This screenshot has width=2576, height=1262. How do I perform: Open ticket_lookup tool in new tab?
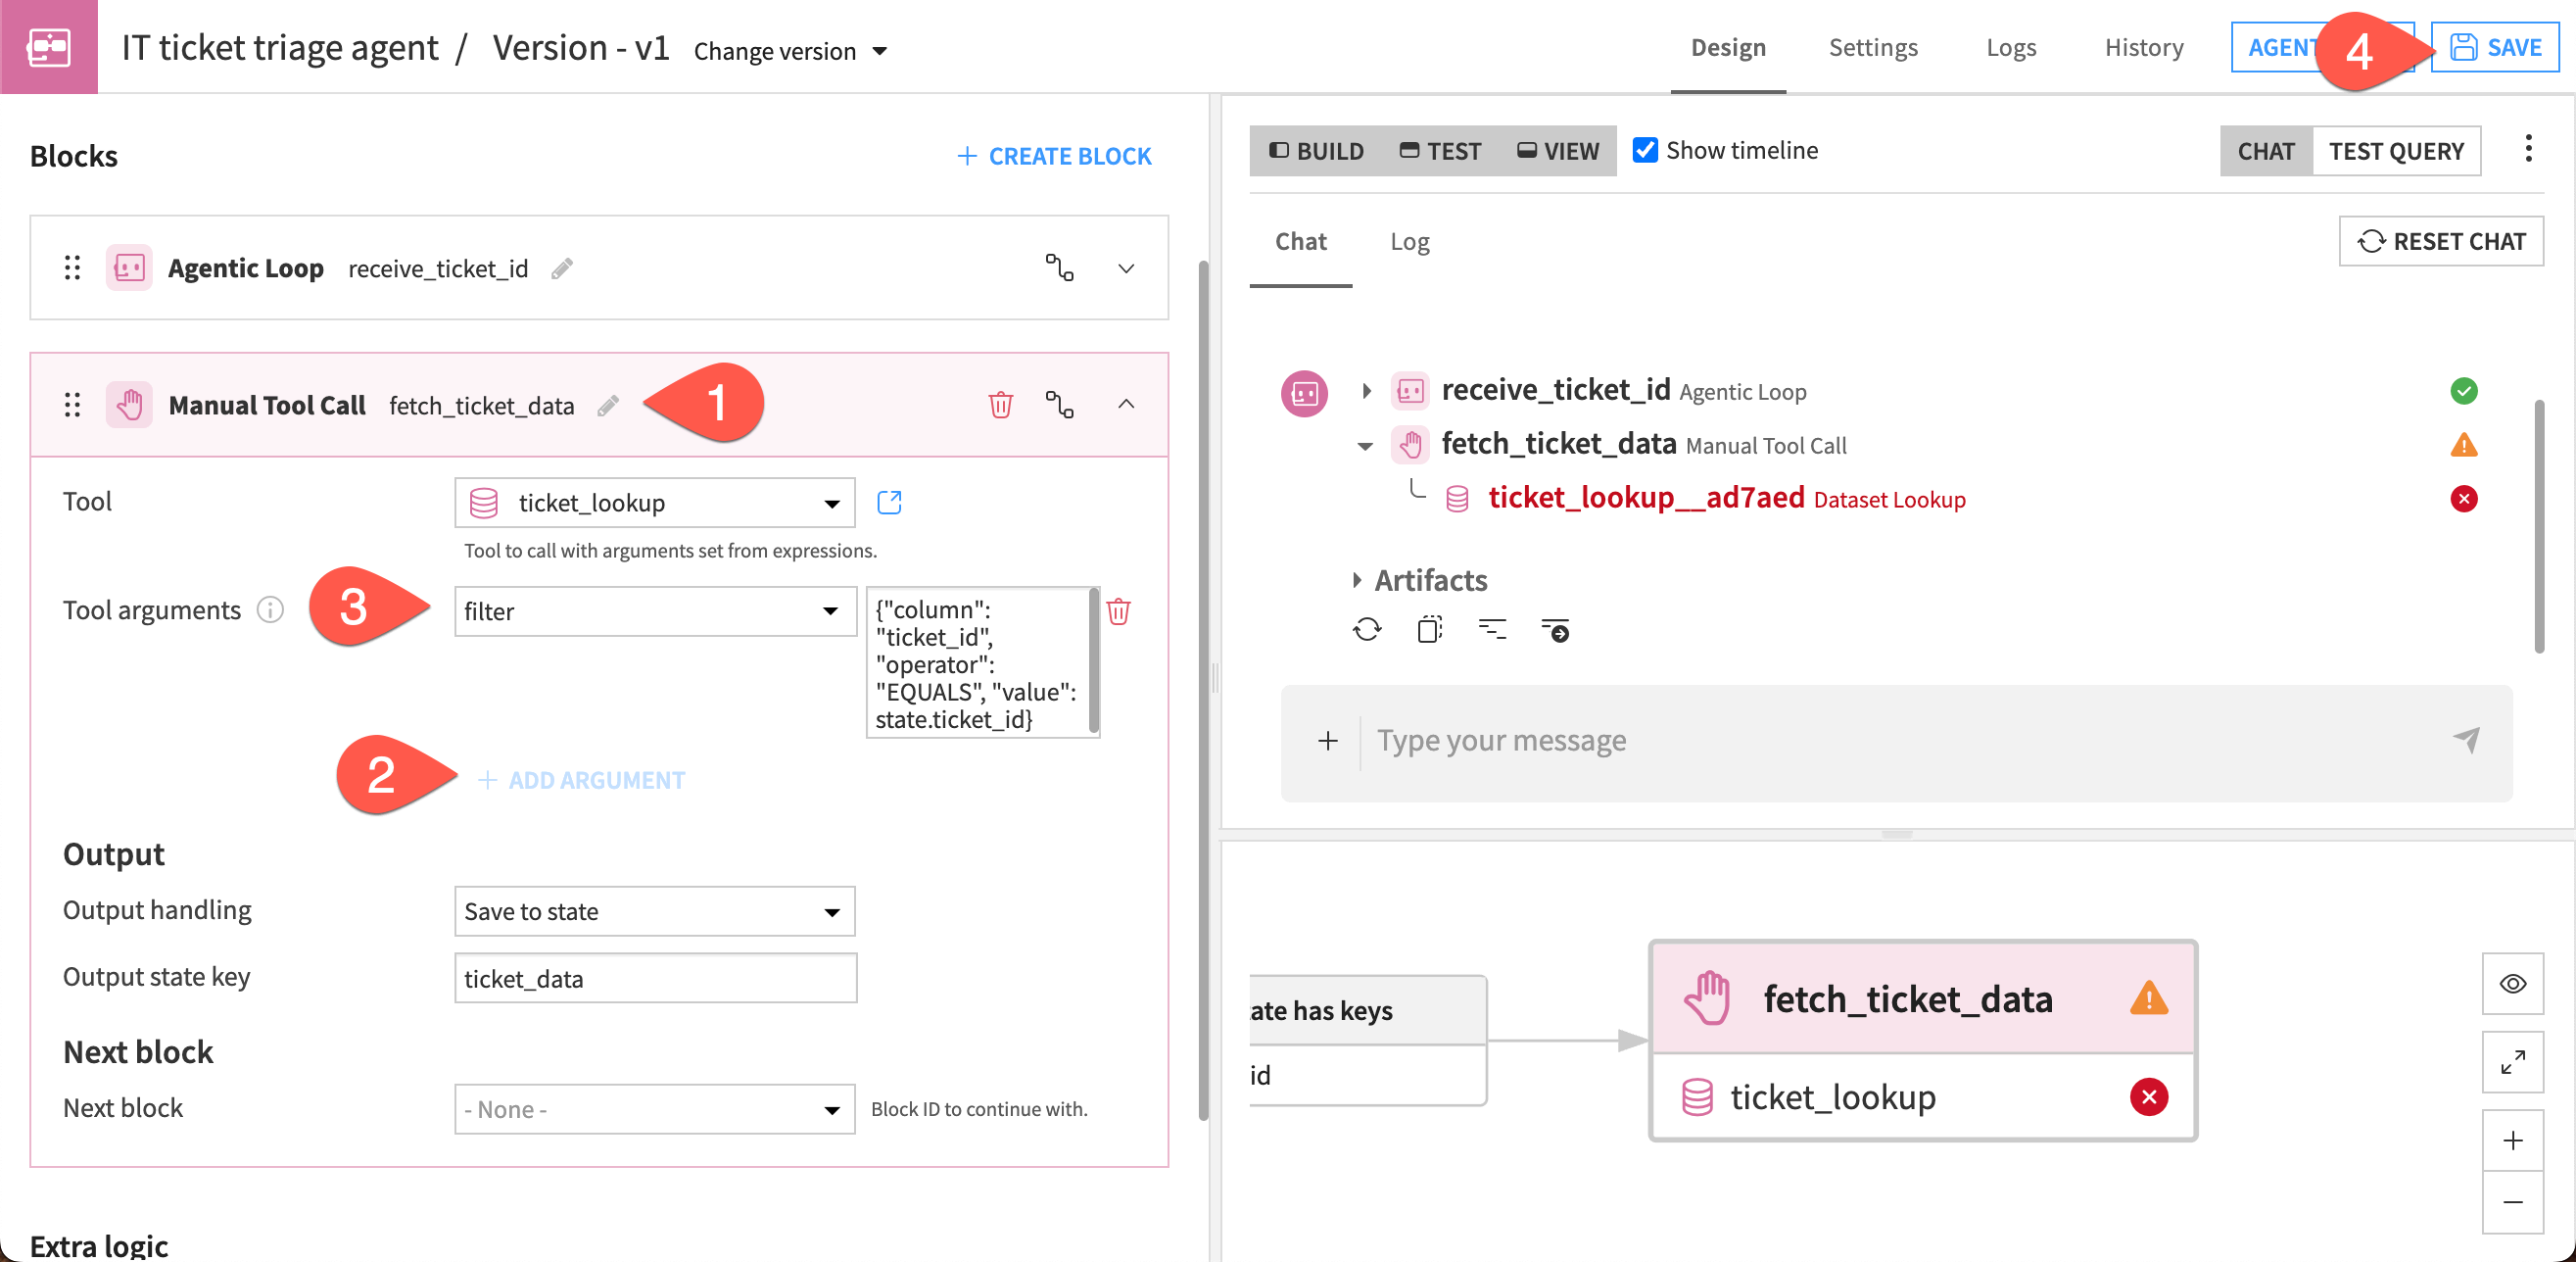(889, 502)
